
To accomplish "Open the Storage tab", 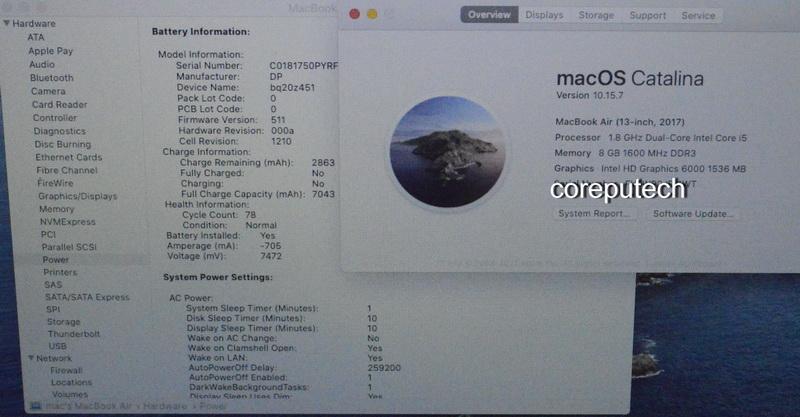I will tap(596, 15).
